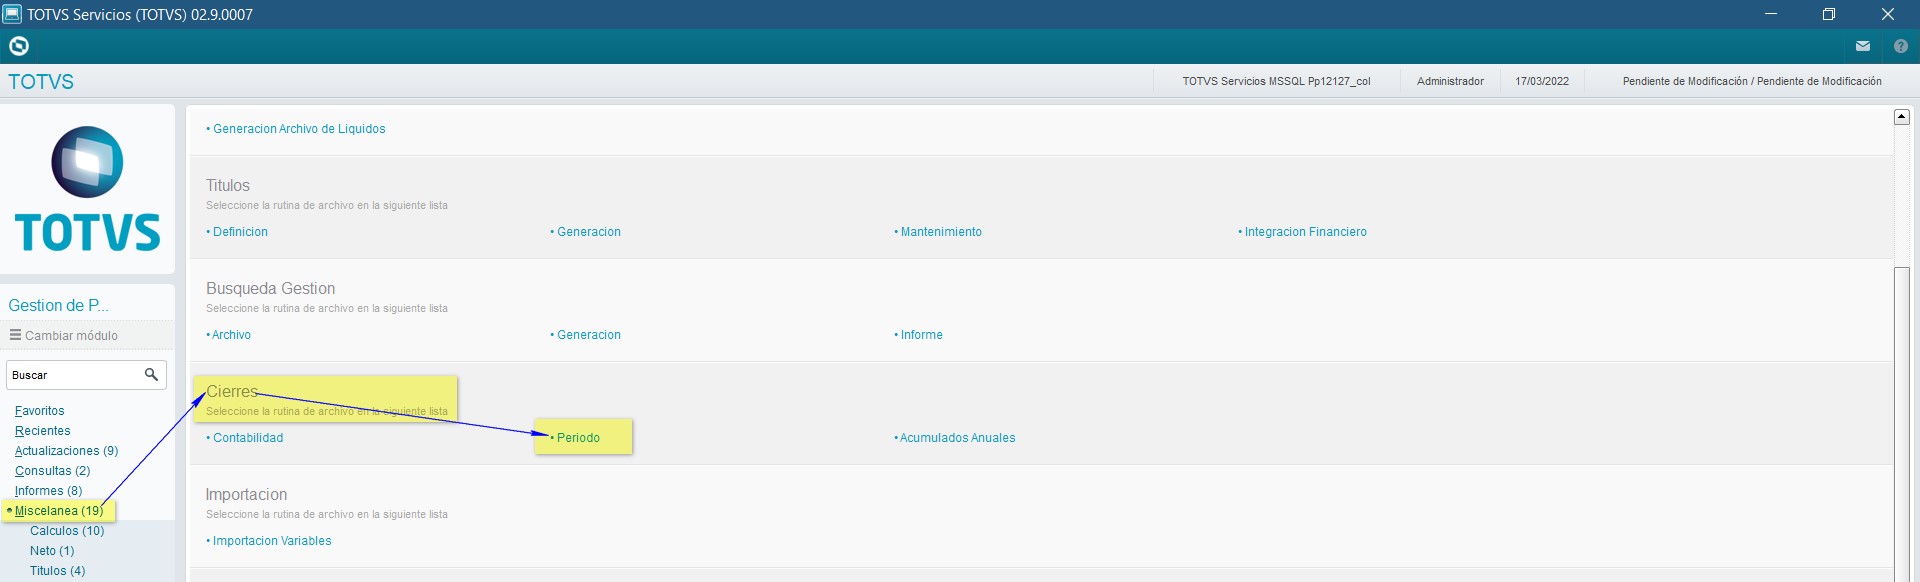Image resolution: width=1920 pixels, height=582 pixels.
Task: Open Recientes in the sidebar
Action: (42, 431)
